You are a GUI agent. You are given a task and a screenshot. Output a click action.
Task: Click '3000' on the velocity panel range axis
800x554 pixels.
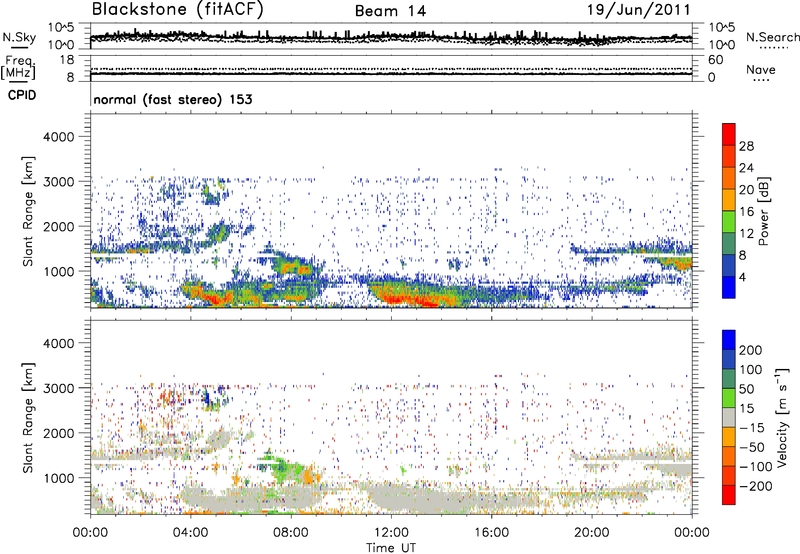pos(58,388)
